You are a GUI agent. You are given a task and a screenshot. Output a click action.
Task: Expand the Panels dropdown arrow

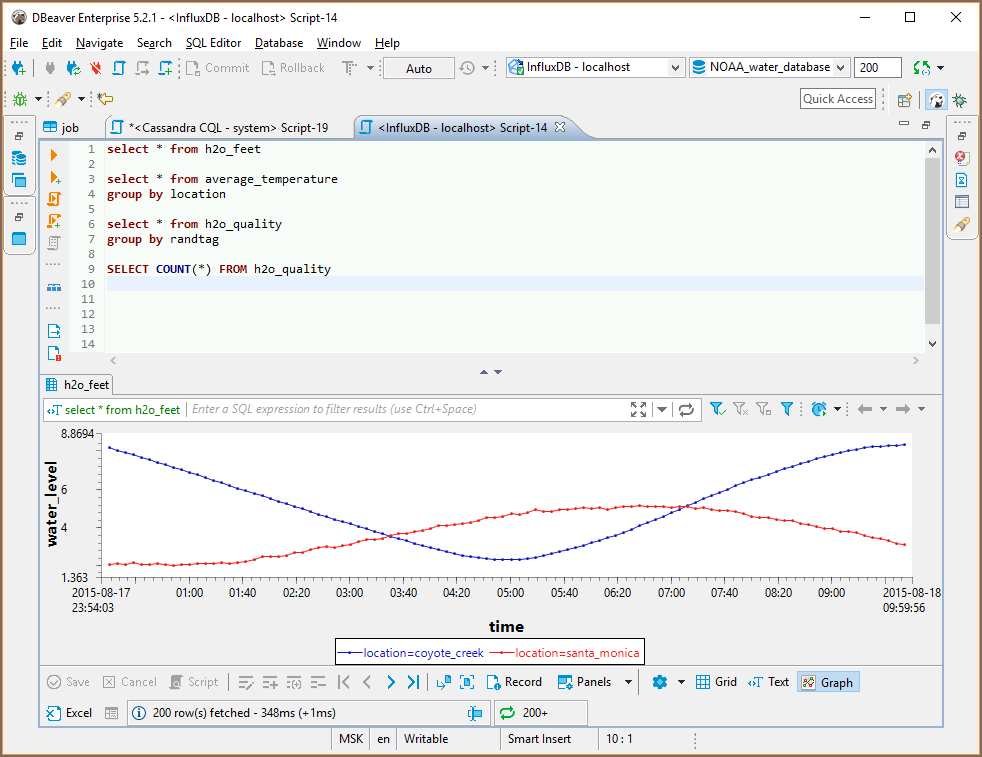[x=629, y=682]
